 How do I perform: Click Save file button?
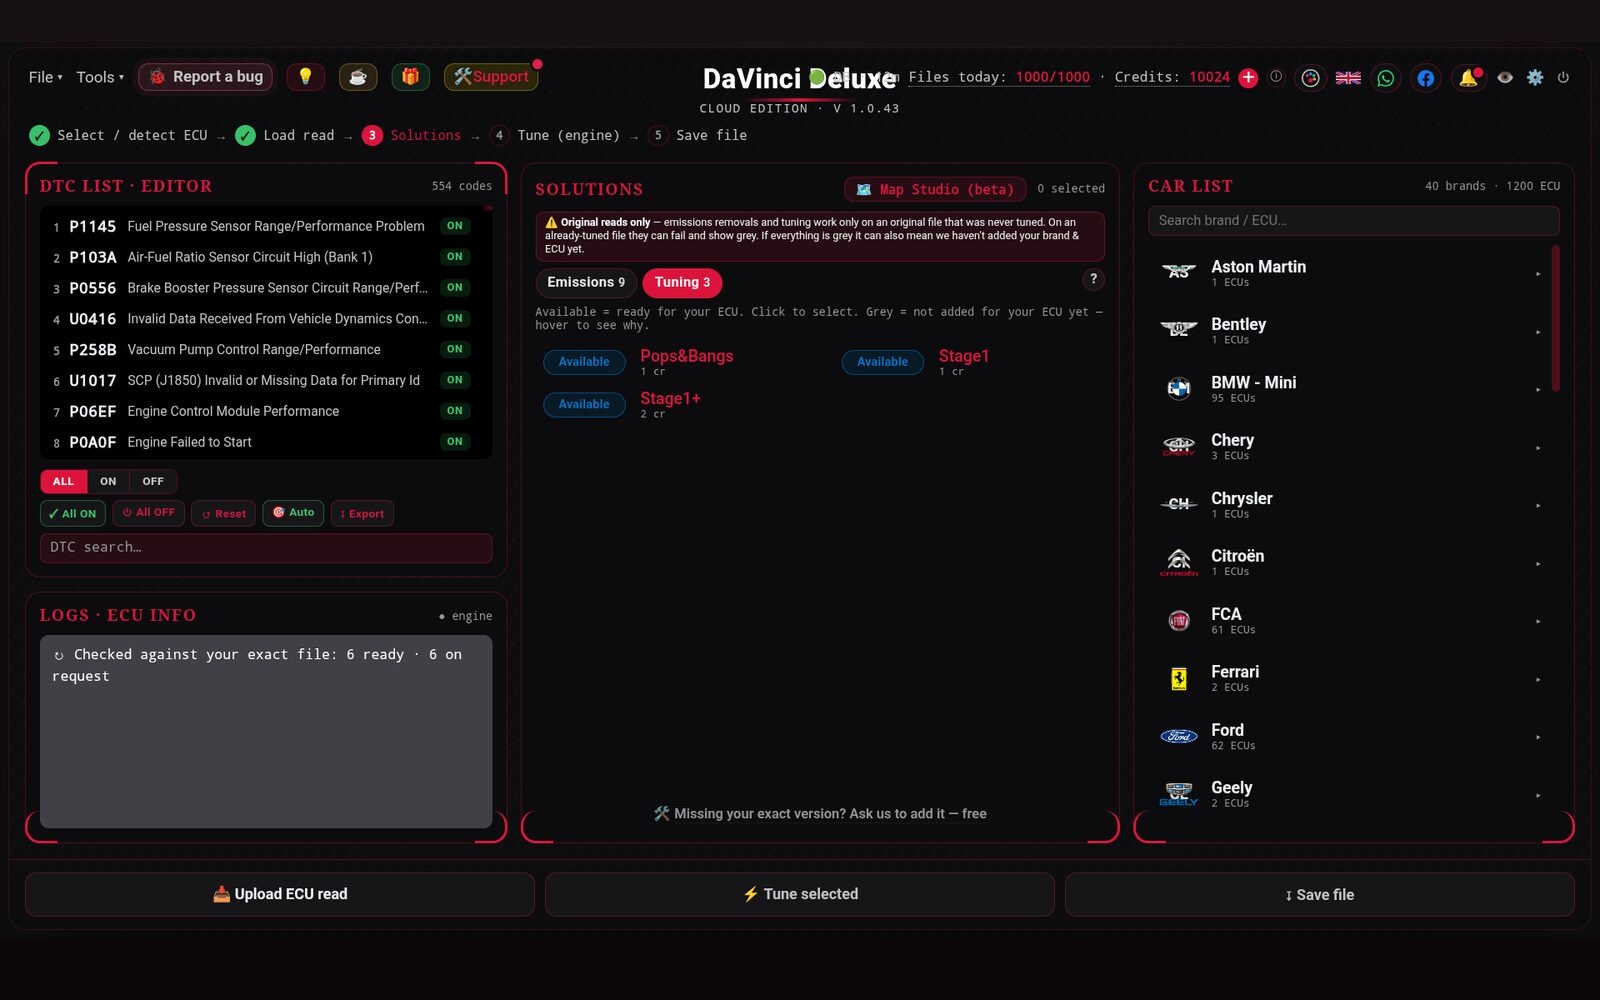pos(1320,894)
